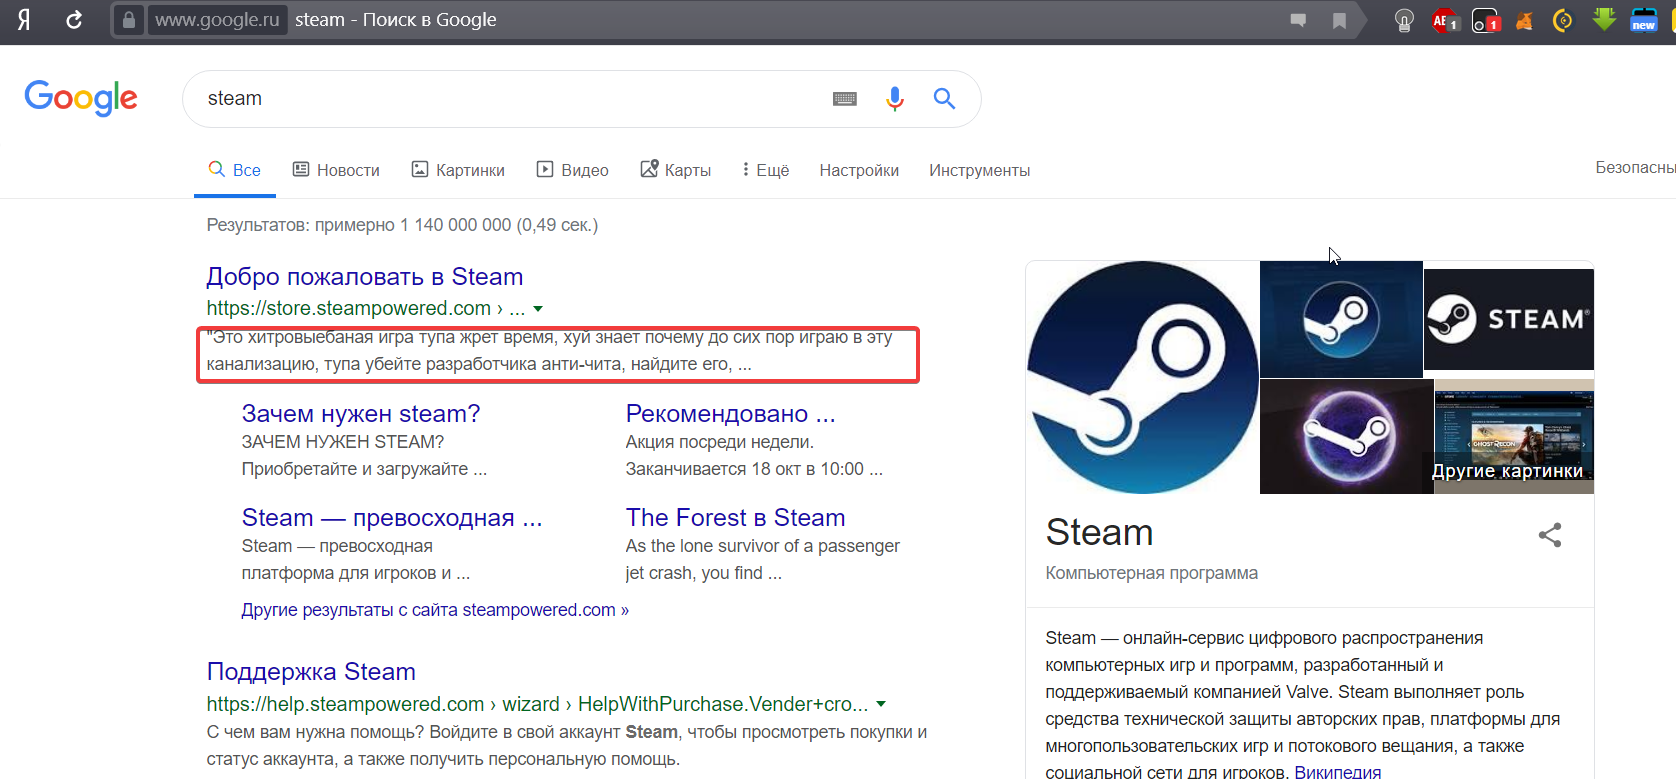Open the on-screen keyboard icon in search box
The height and width of the screenshot is (779, 1676).
[845, 99]
